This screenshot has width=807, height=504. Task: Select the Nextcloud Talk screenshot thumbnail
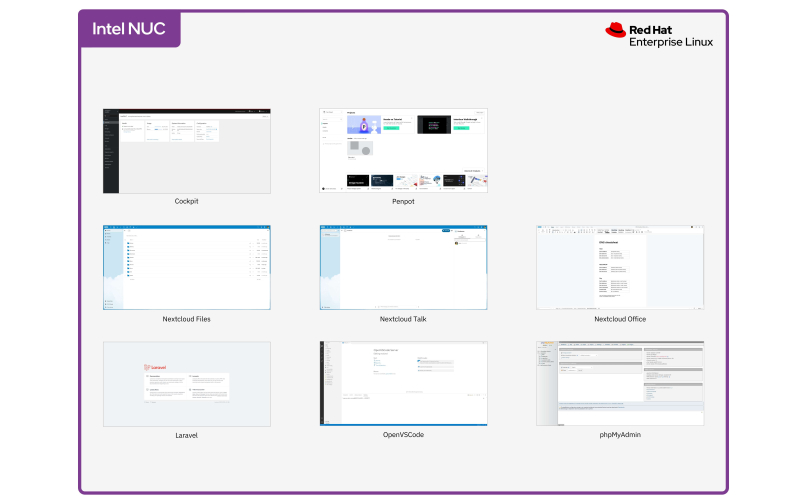[x=403, y=267]
